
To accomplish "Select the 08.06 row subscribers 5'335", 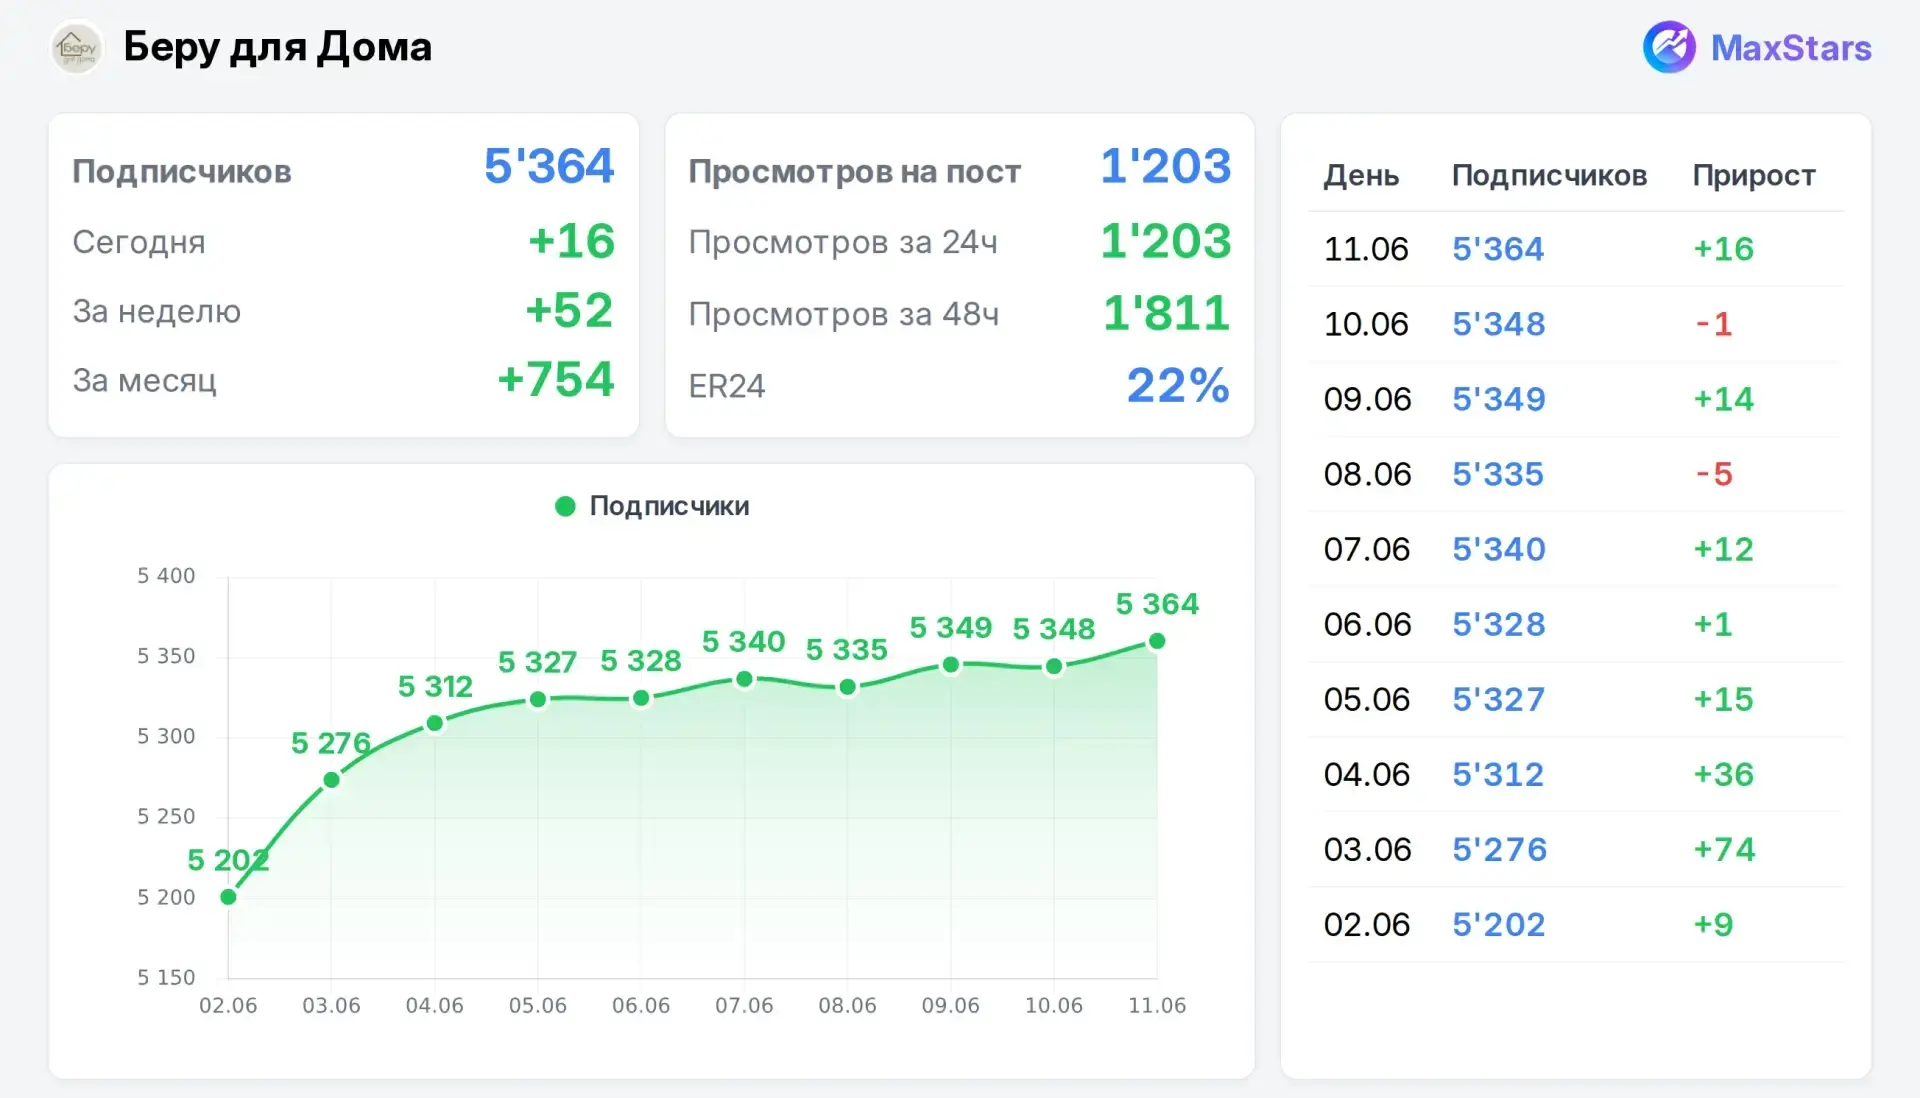I will (x=1498, y=473).
